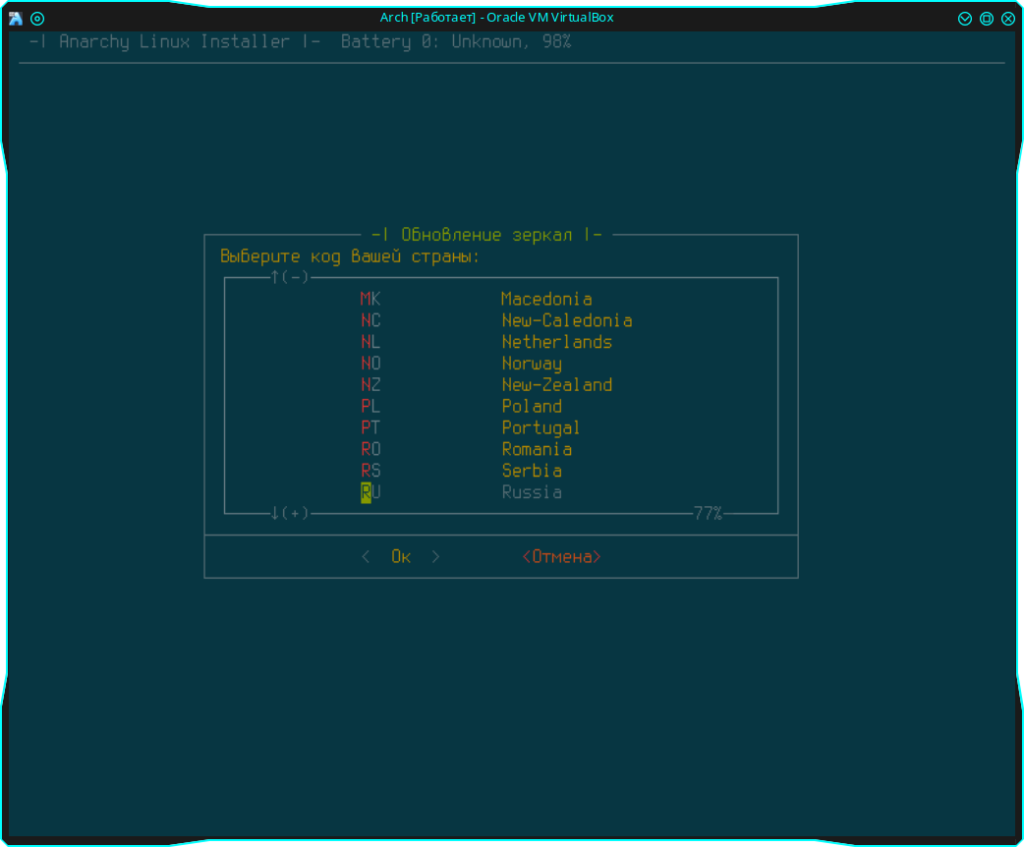Click the scroll-down indicator below the list
Image resolution: width=1024 pixels, height=847 pixels.
coord(289,513)
